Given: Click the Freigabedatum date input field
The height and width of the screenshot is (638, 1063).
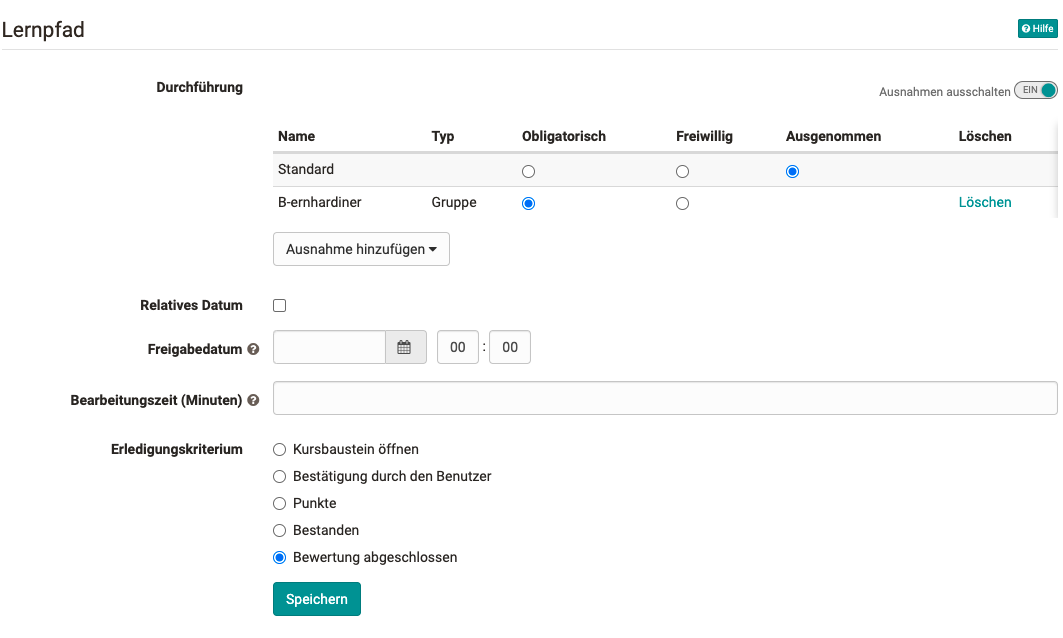Looking at the screenshot, I should pyautogui.click(x=329, y=347).
